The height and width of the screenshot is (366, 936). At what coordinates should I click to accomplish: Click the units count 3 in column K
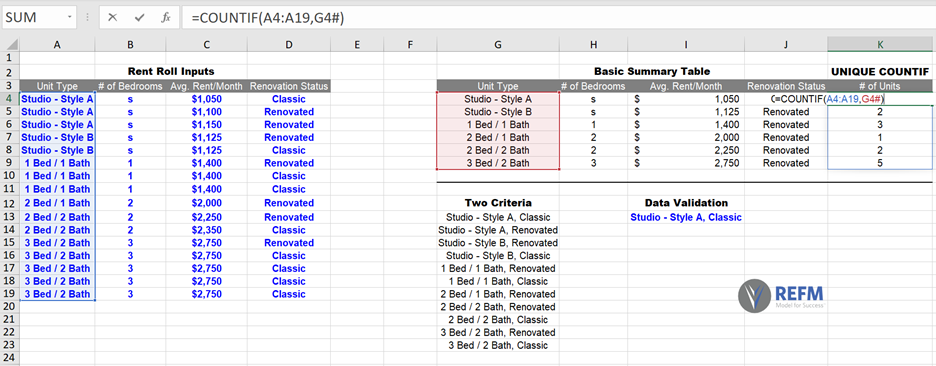click(x=880, y=125)
